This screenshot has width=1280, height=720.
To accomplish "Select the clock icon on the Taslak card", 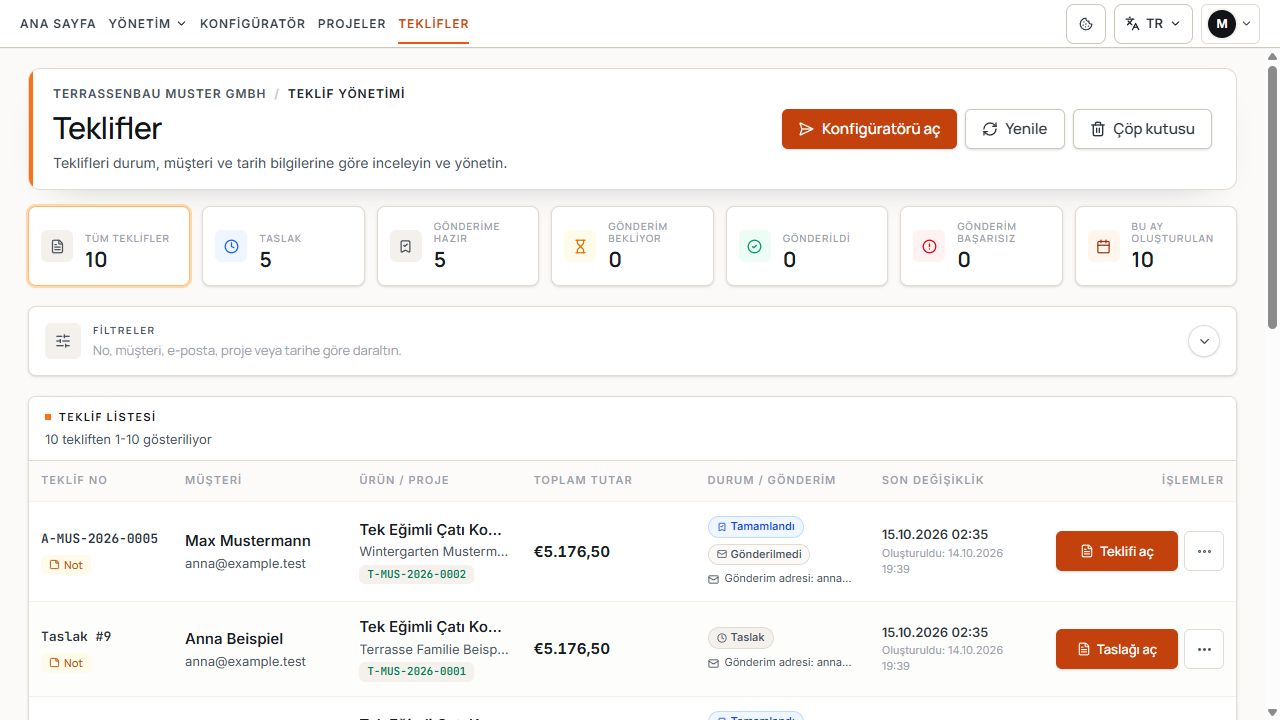I will point(231,246).
